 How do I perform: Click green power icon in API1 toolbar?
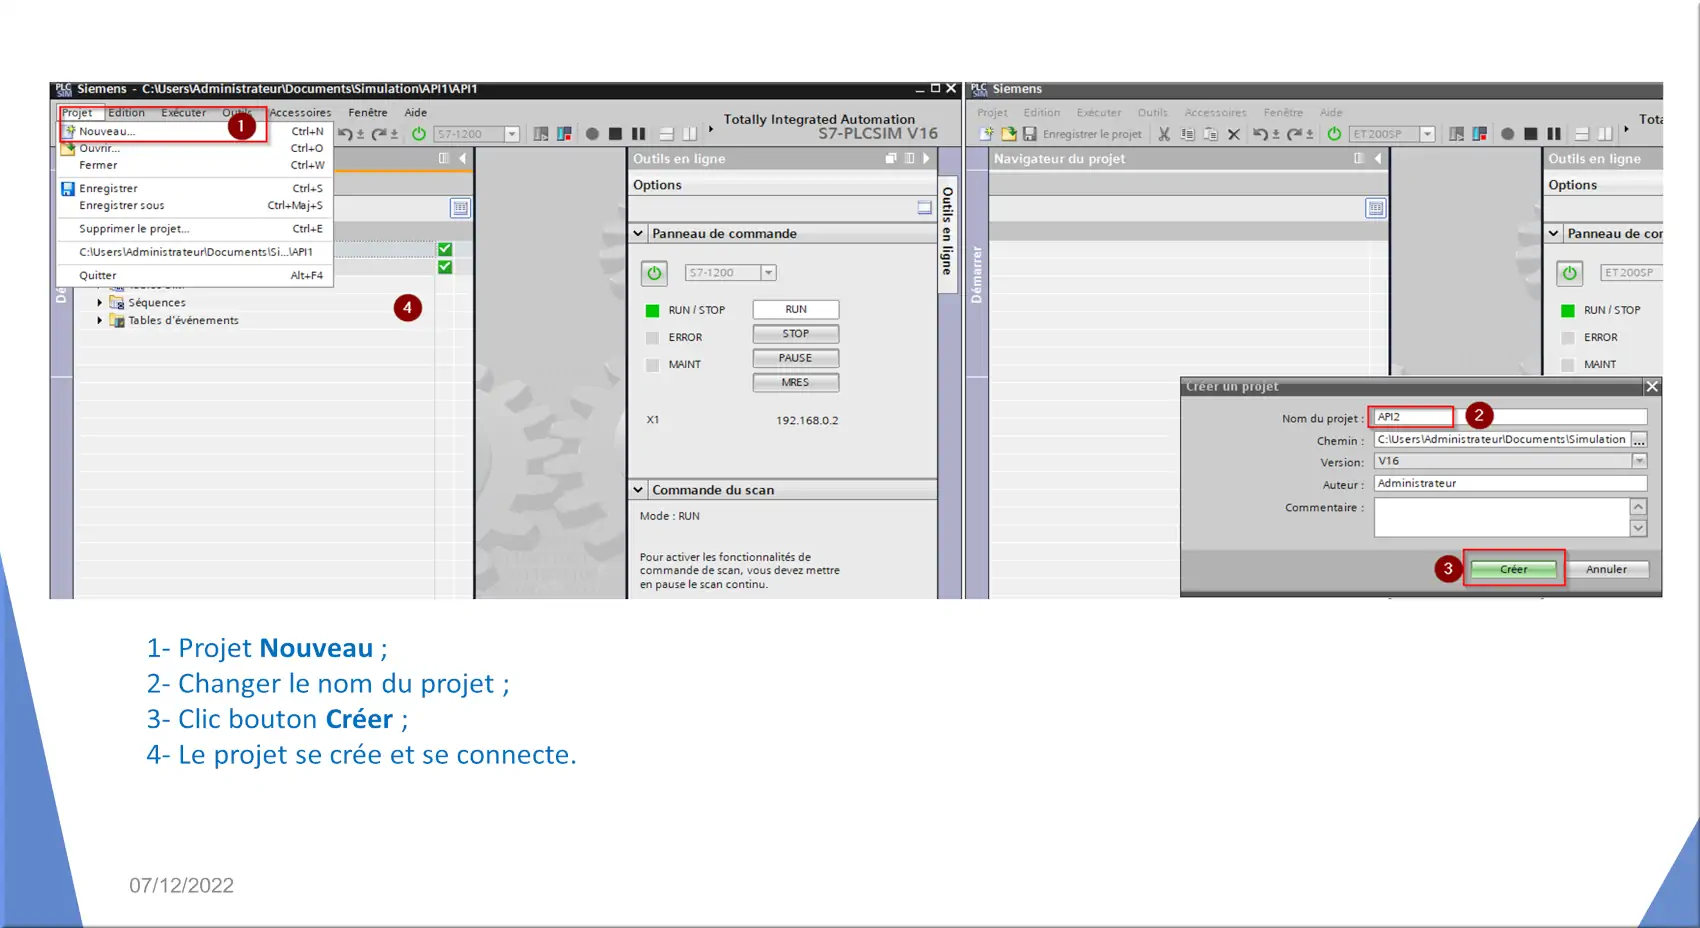(419, 134)
